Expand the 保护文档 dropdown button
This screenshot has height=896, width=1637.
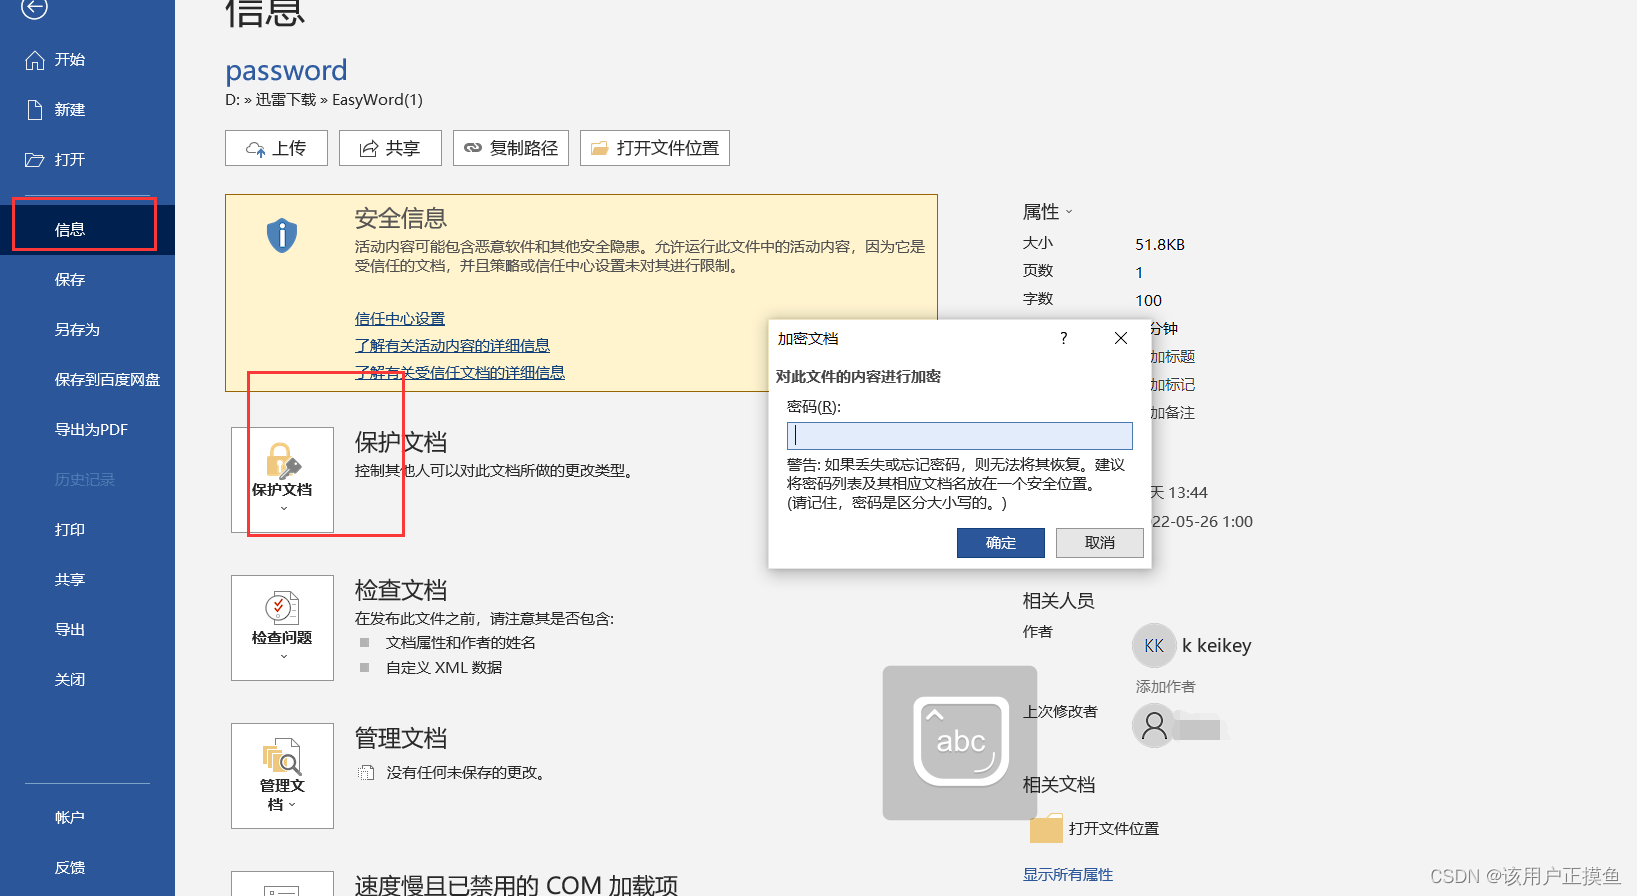[x=282, y=480]
